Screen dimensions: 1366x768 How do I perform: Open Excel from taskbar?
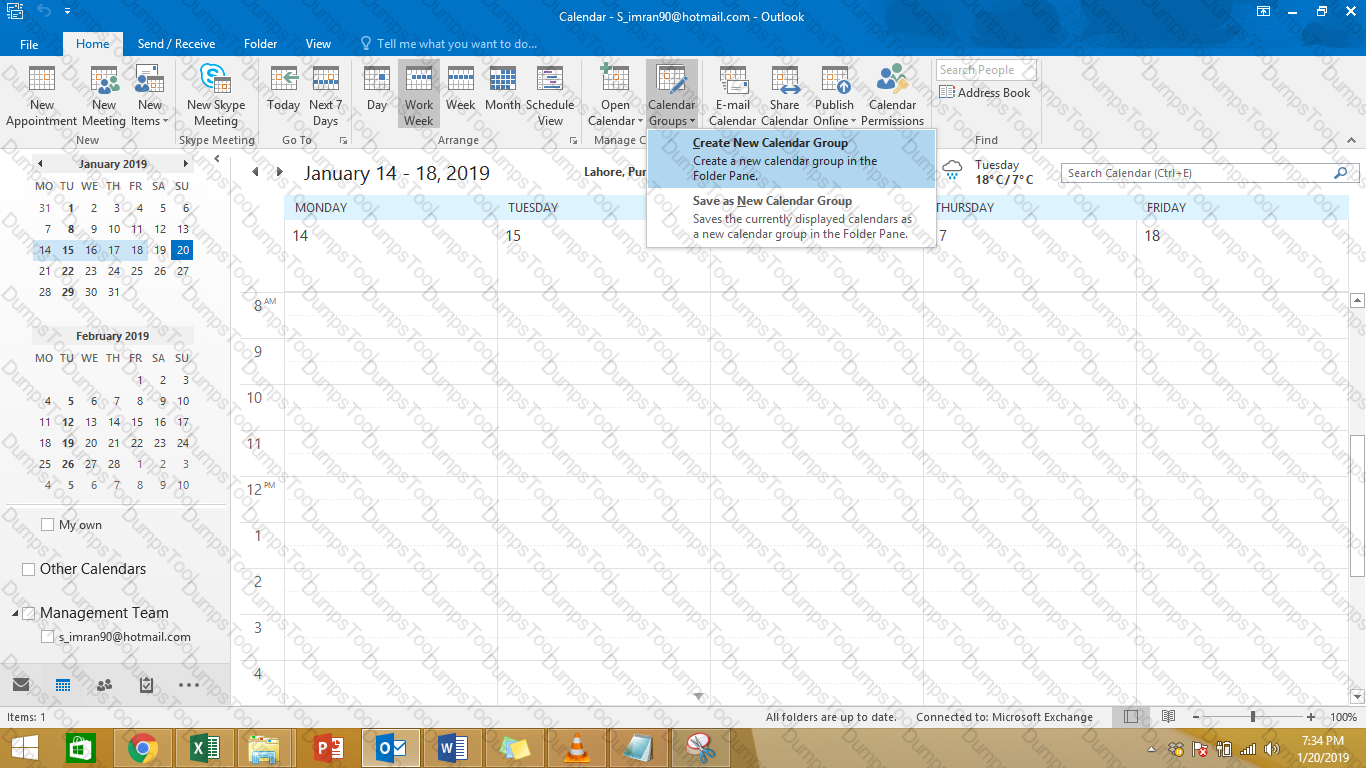pyautogui.click(x=204, y=748)
